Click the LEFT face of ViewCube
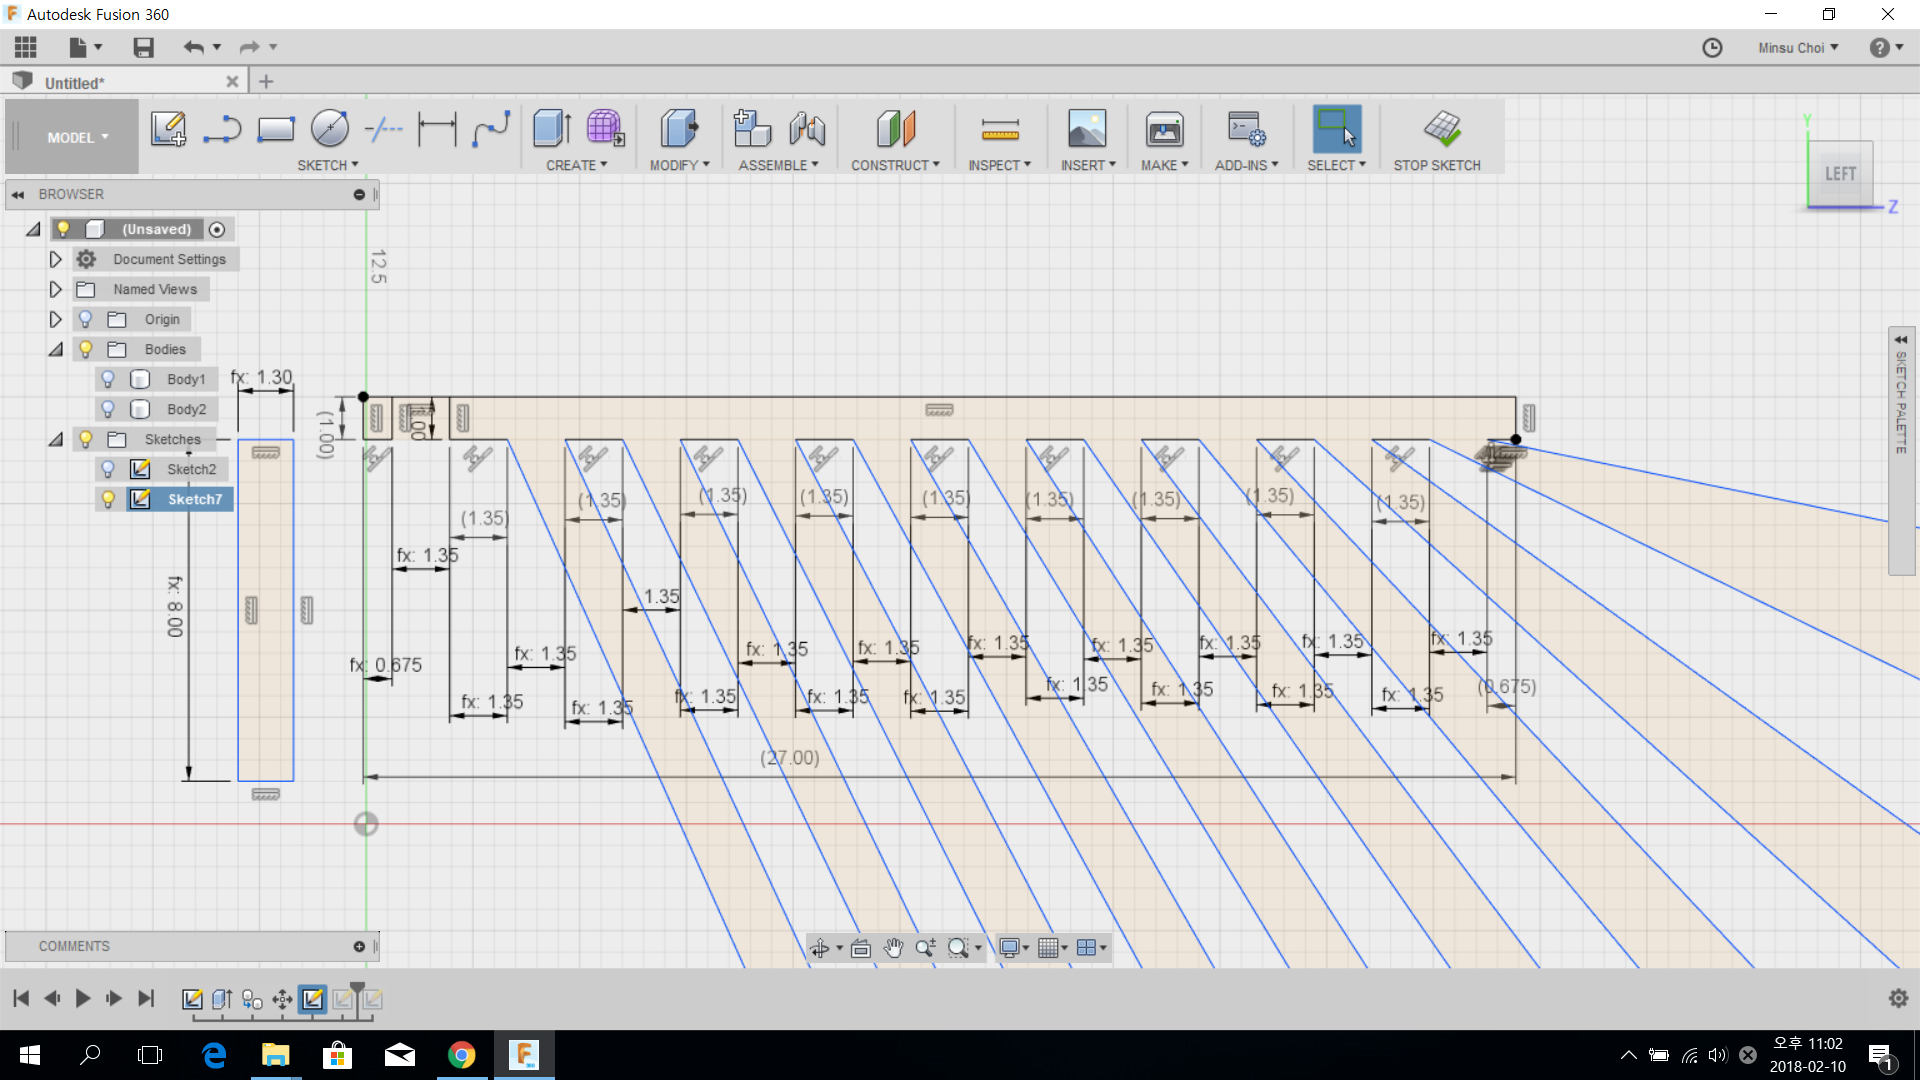 tap(1840, 173)
